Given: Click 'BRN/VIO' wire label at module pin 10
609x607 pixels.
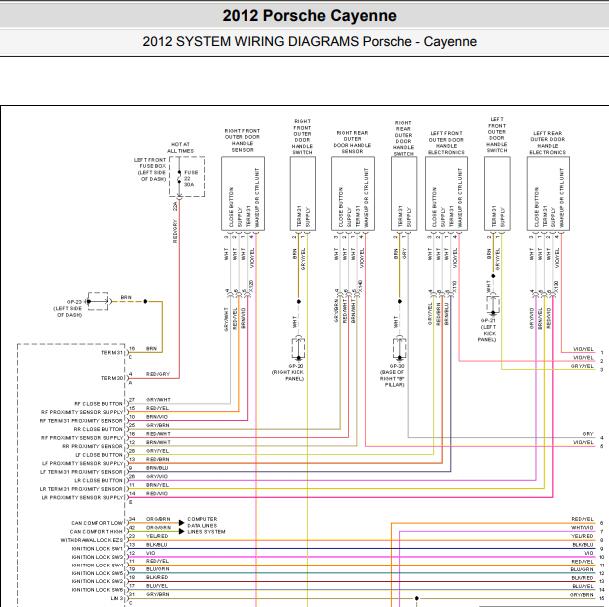Looking at the screenshot, I should pyautogui.click(x=157, y=417).
